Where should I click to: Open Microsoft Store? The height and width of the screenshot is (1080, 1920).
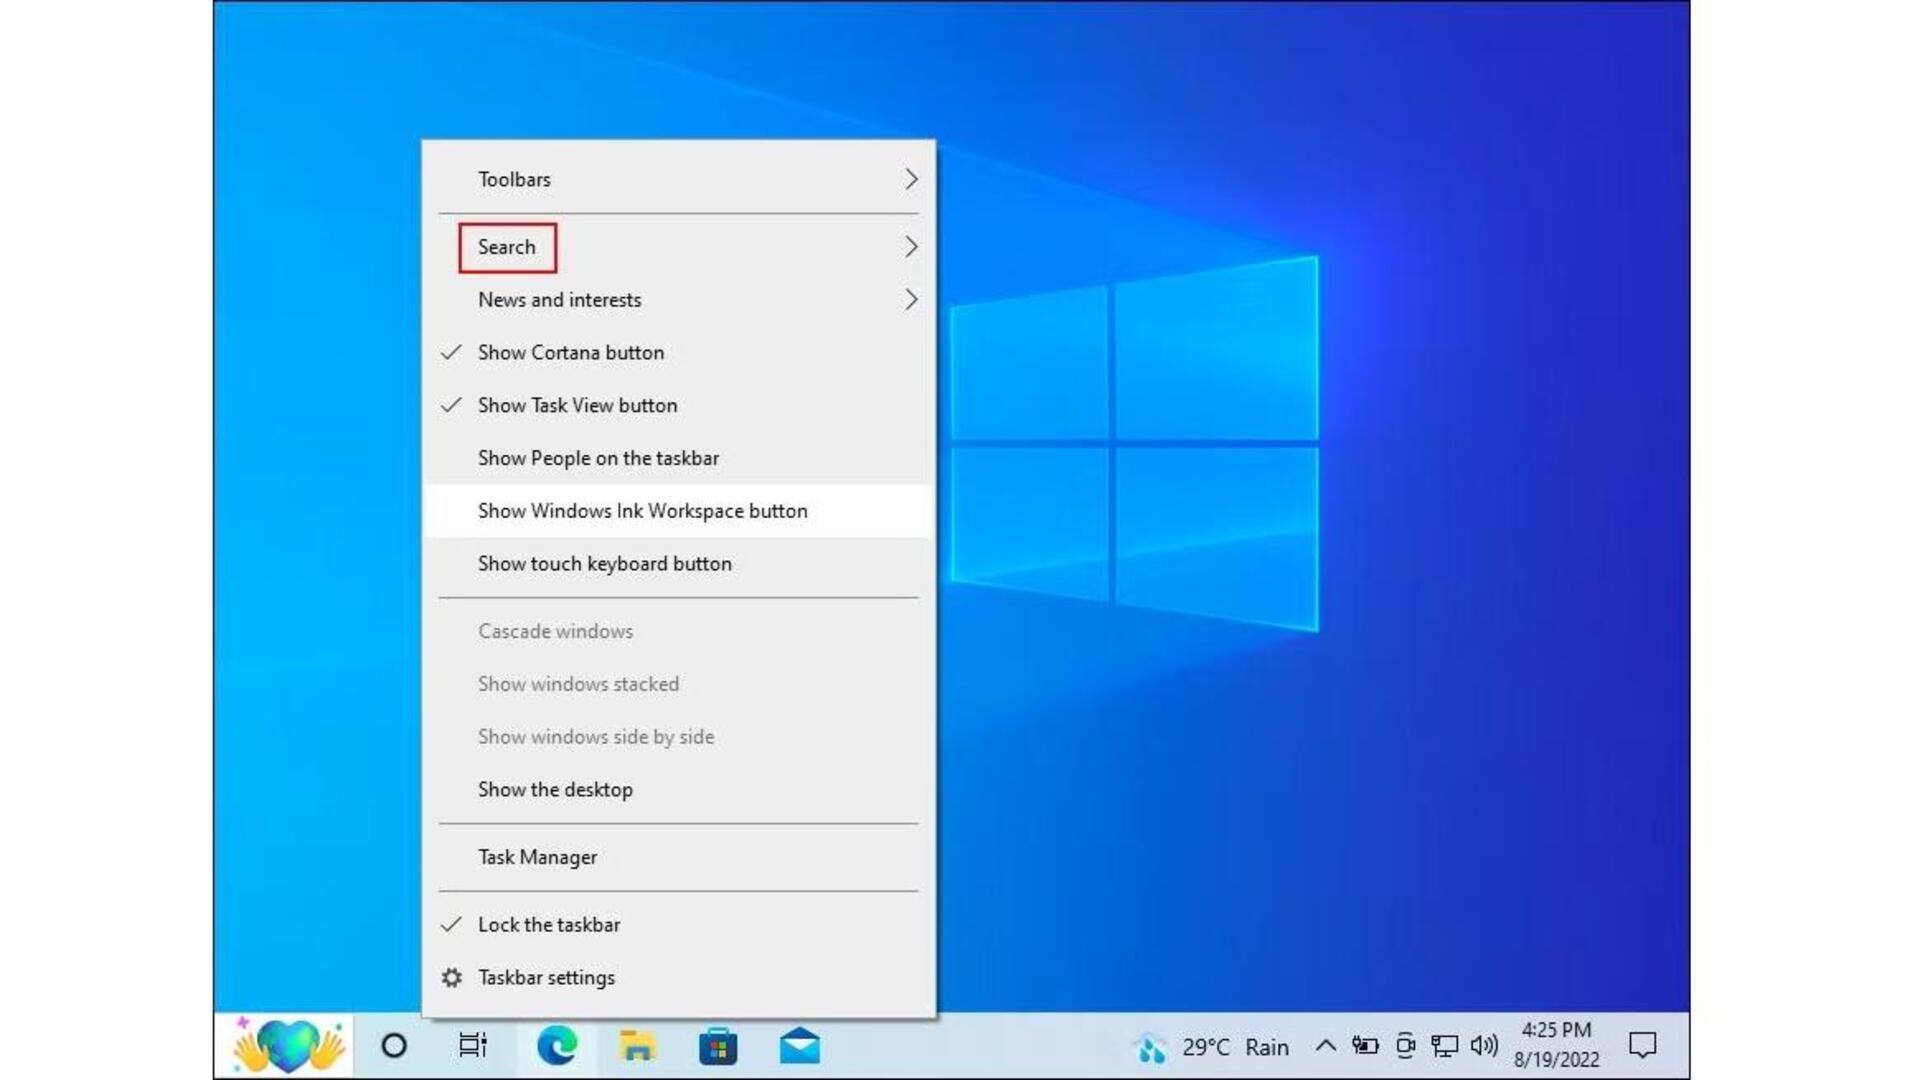pos(719,1046)
